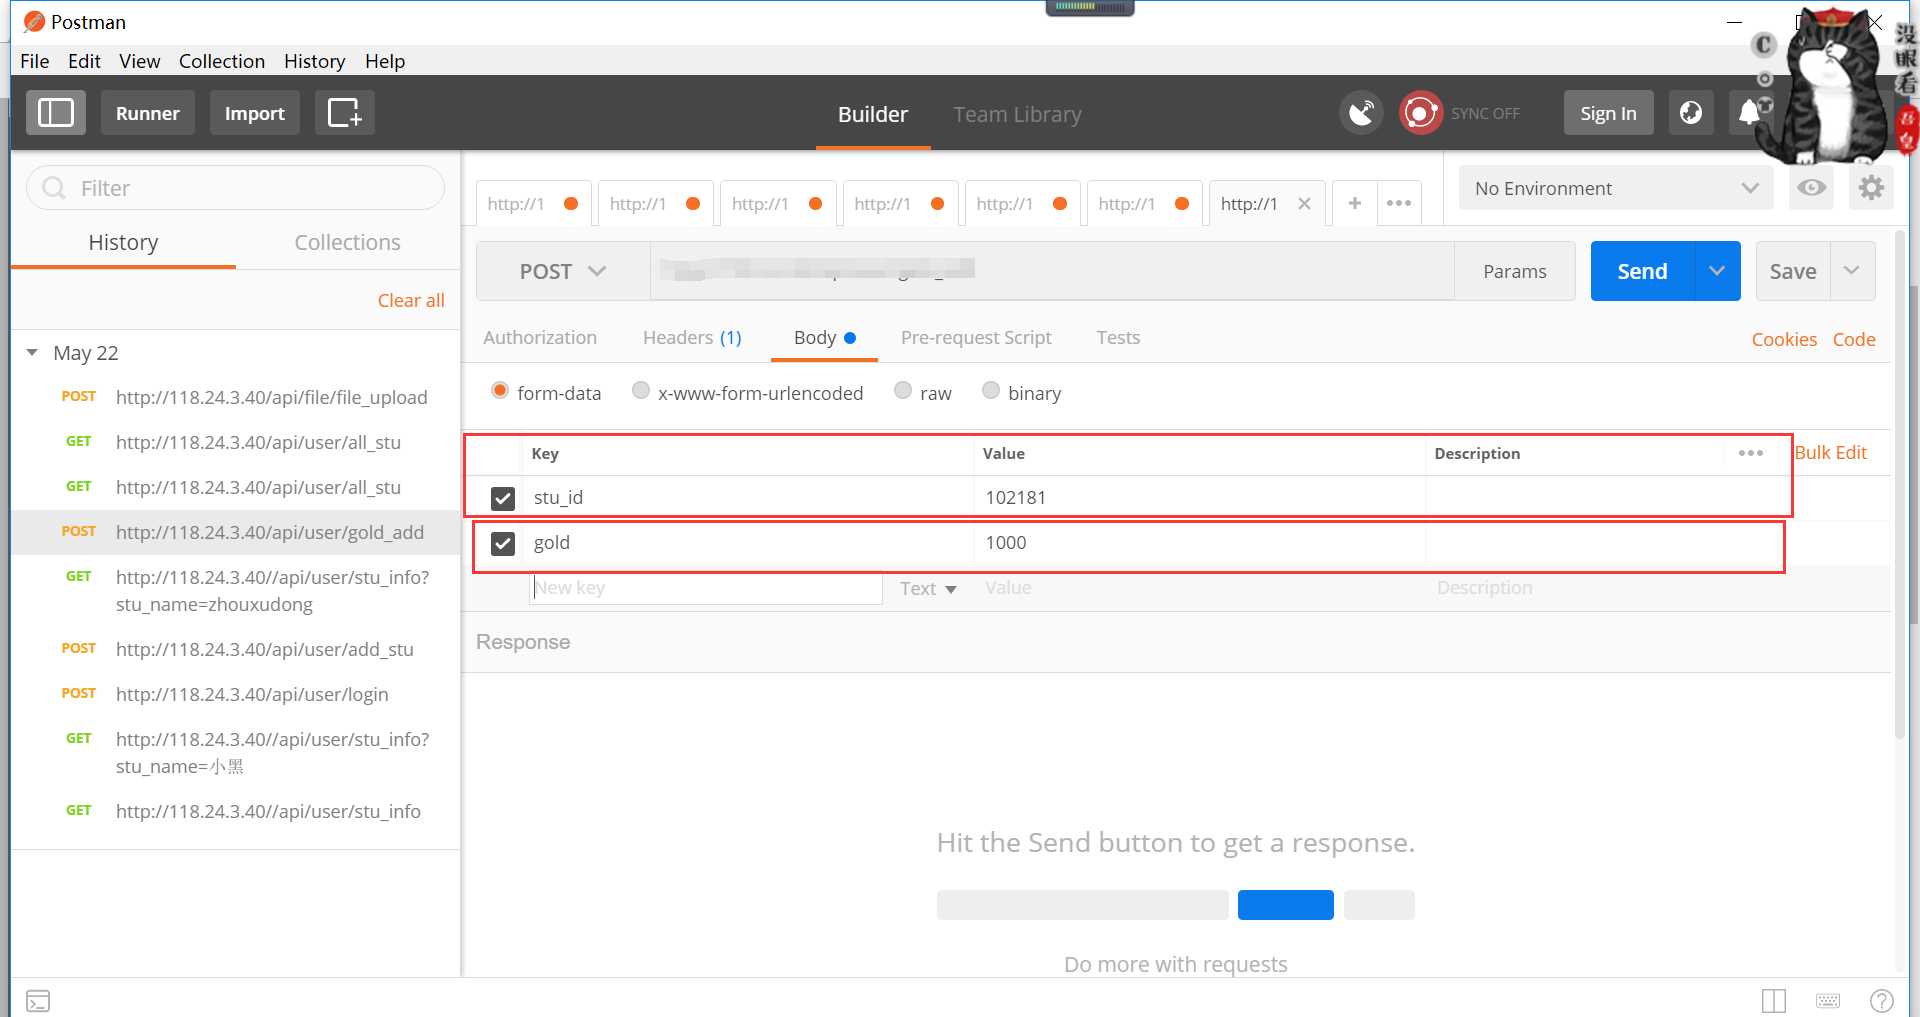
Task: Switch to the Team Library tab
Action: [x=1017, y=114]
